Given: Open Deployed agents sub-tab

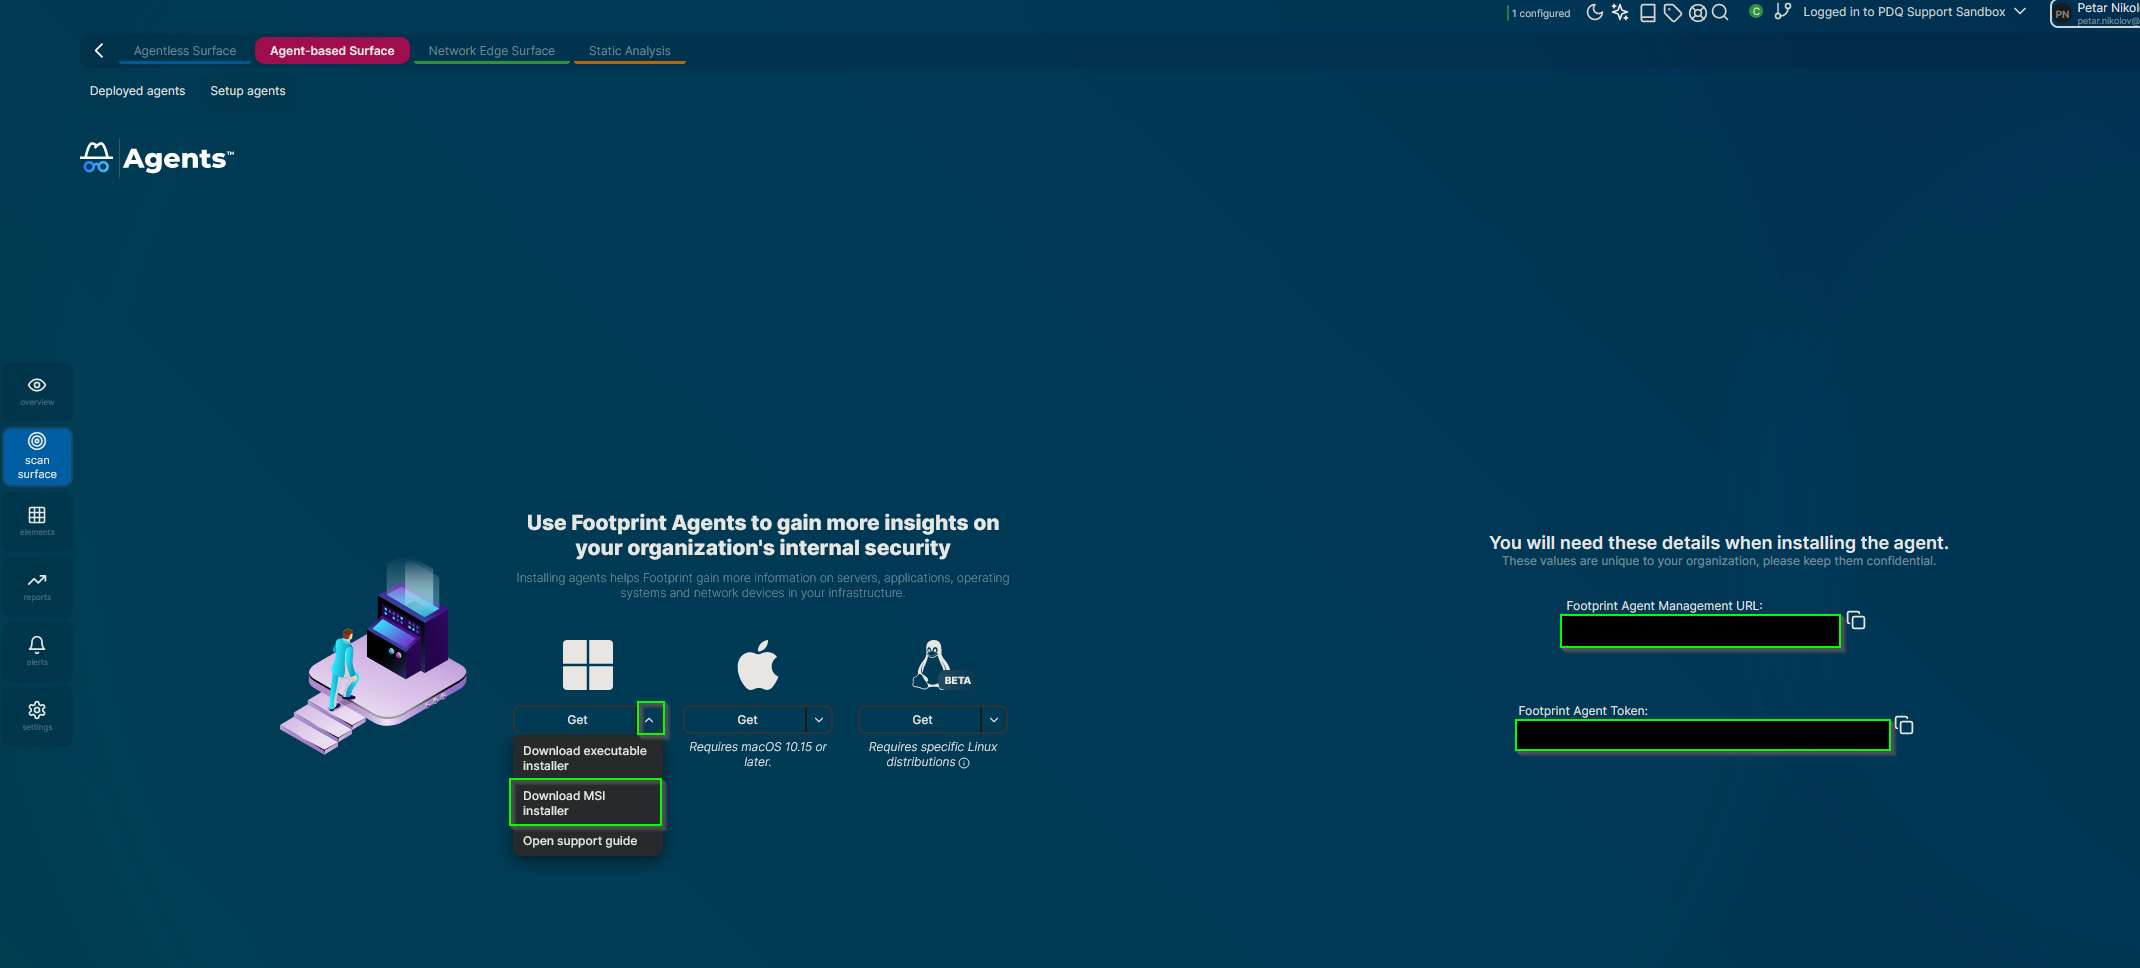Looking at the screenshot, I should point(138,91).
